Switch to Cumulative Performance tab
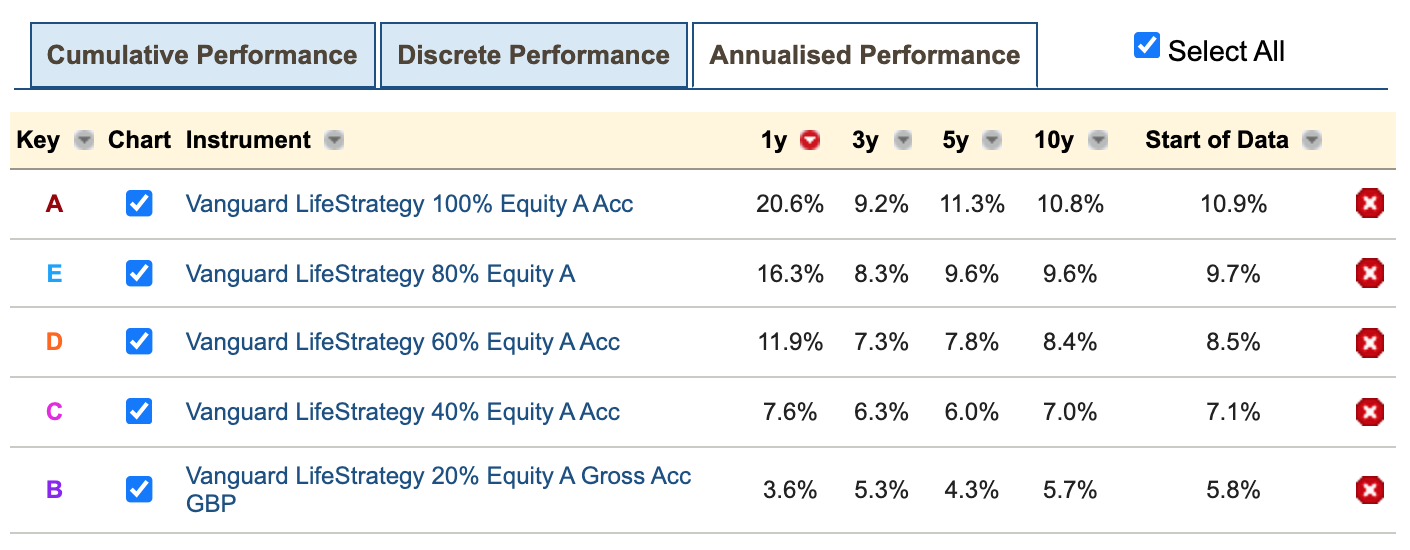This screenshot has width=1410, height=550. pyautogui.click(x=202, y=55)
